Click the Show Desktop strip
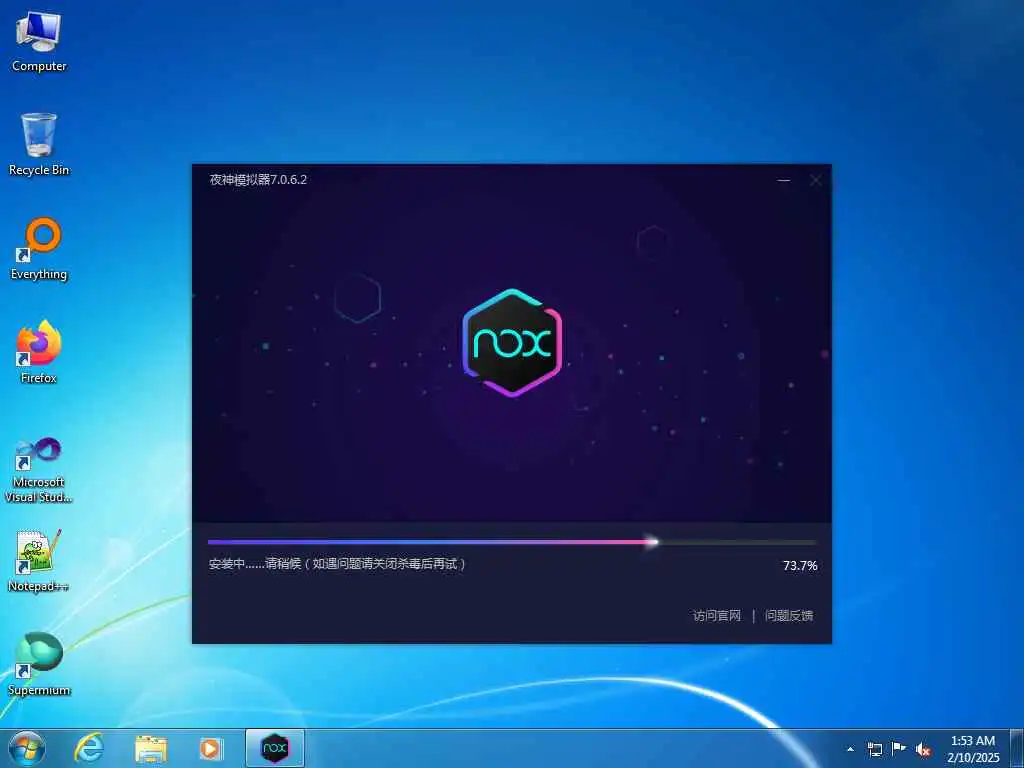Viewport: 1024px width, 768px height. (1017, 748)
